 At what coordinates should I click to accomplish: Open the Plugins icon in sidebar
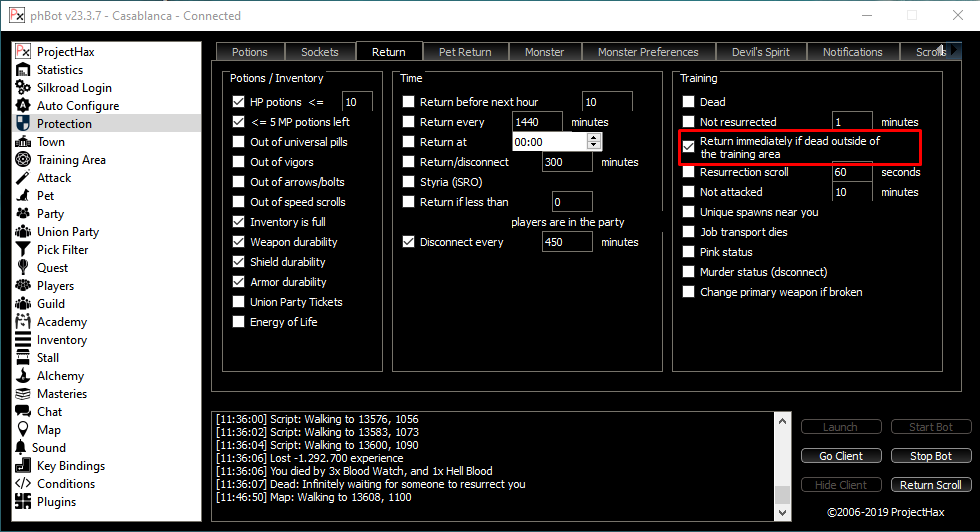(x=23, y=502)
